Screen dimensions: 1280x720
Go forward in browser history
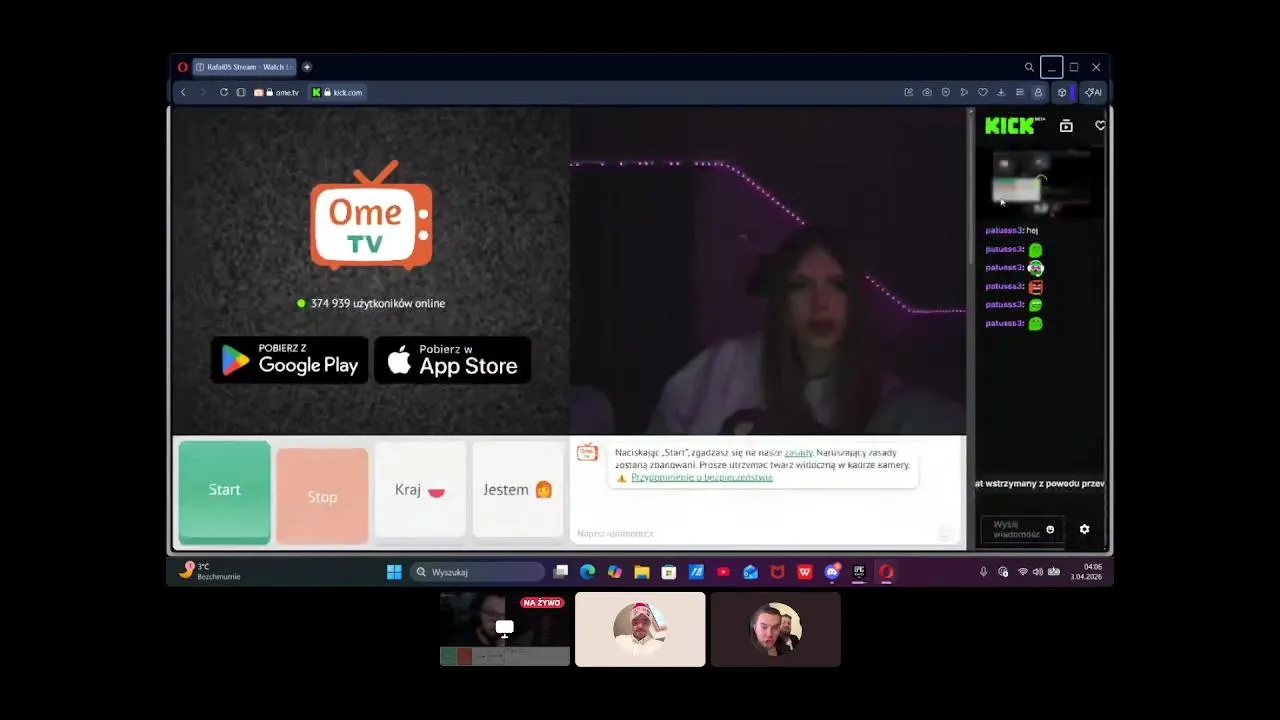tap(203, 92)
